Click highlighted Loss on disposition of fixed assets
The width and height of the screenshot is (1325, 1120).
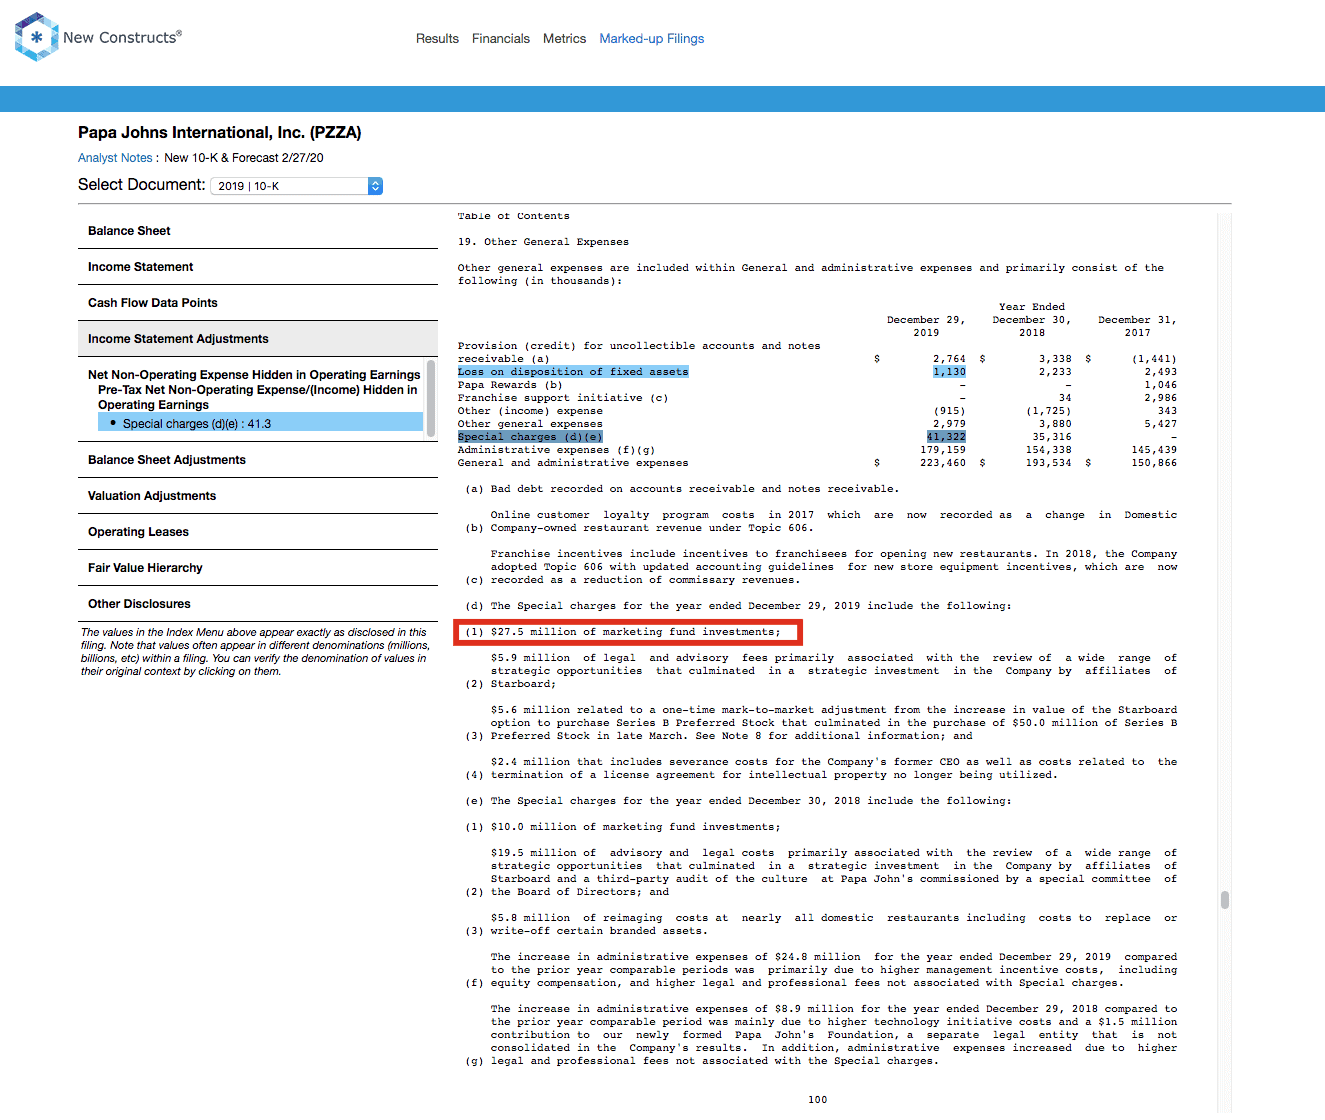[x=573, y=372]
